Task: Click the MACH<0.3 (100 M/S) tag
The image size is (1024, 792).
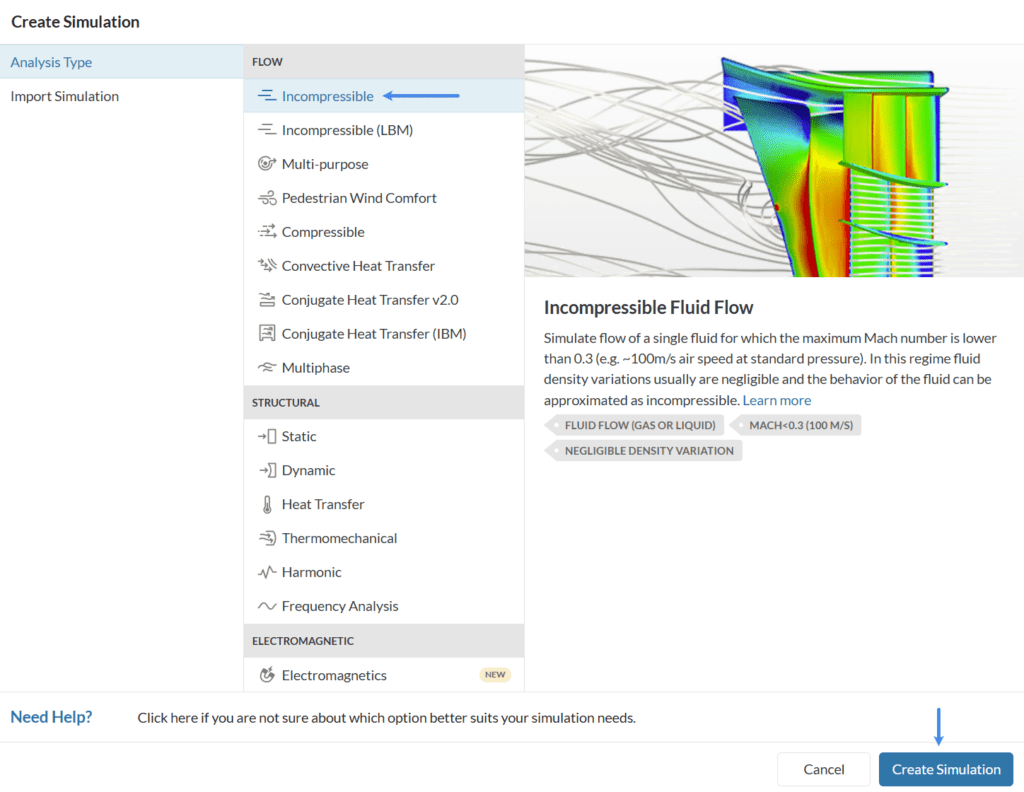Action: 797,425
